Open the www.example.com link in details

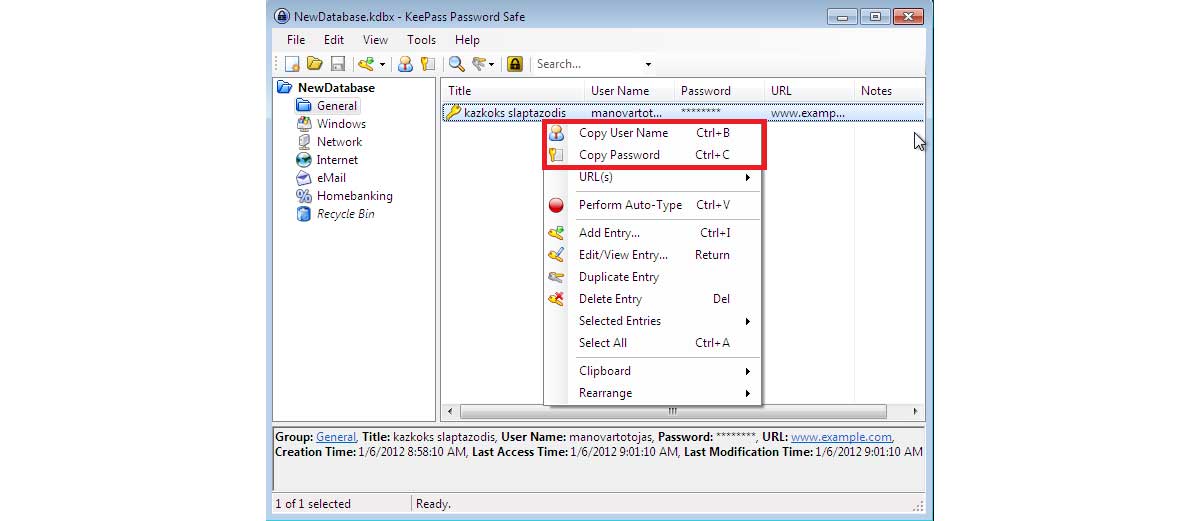pos(841,437)
